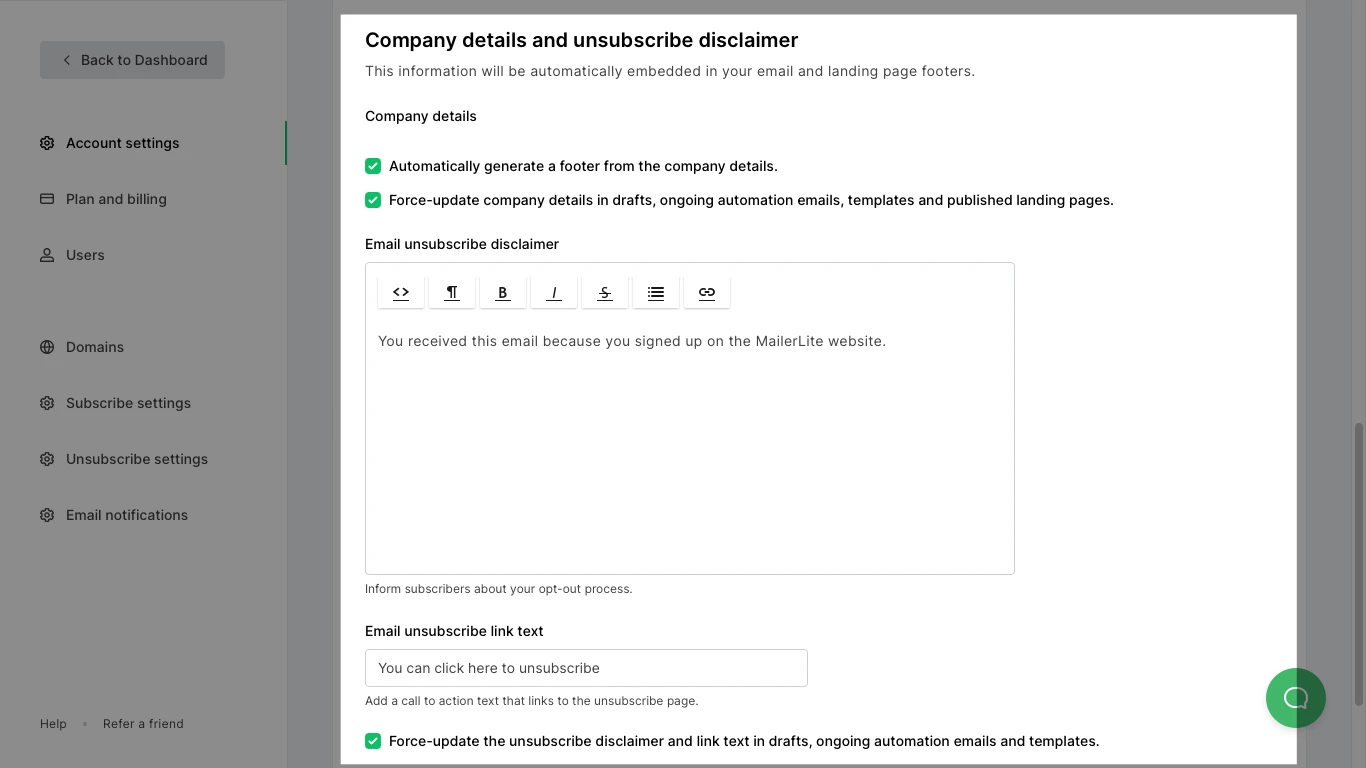1366x768 pixels.
Task: Click the HTML code view icon
Action: click(x=401, y=293)
